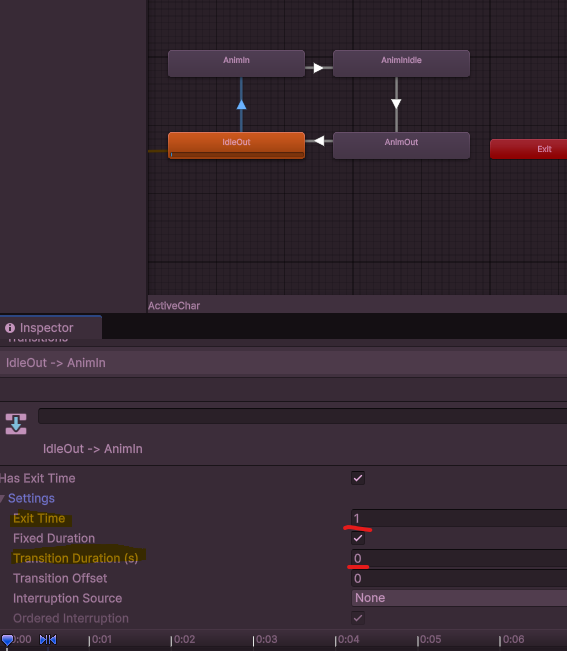Viewport: 567px width, 651px height.
Task: Toggle the Fixed Duration checkbox
Action: click(358, 538)
